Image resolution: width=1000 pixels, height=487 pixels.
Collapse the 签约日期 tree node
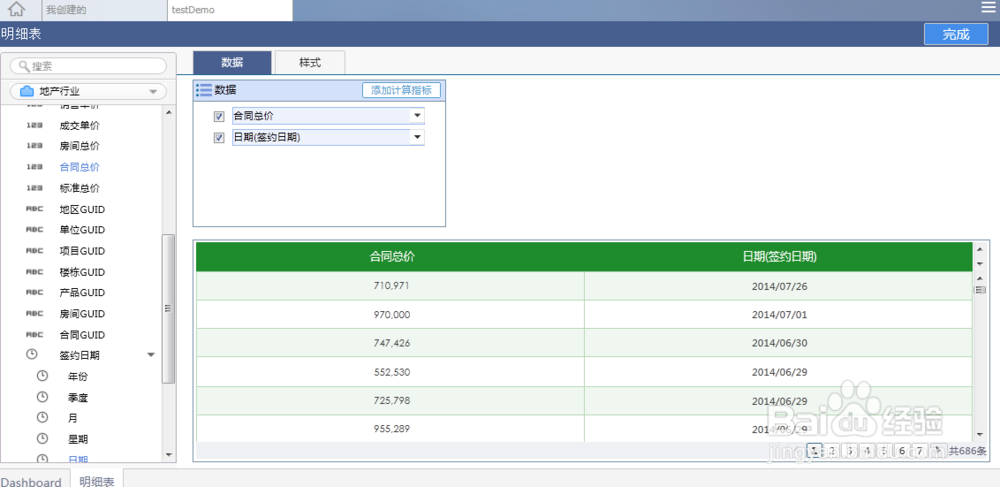(151, 355)
